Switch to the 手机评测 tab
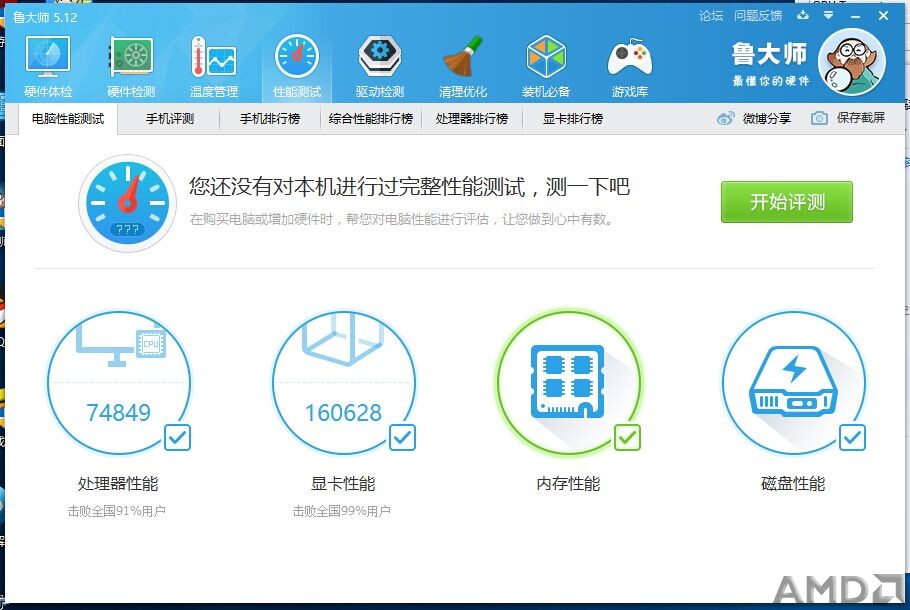 pos(169,119)
